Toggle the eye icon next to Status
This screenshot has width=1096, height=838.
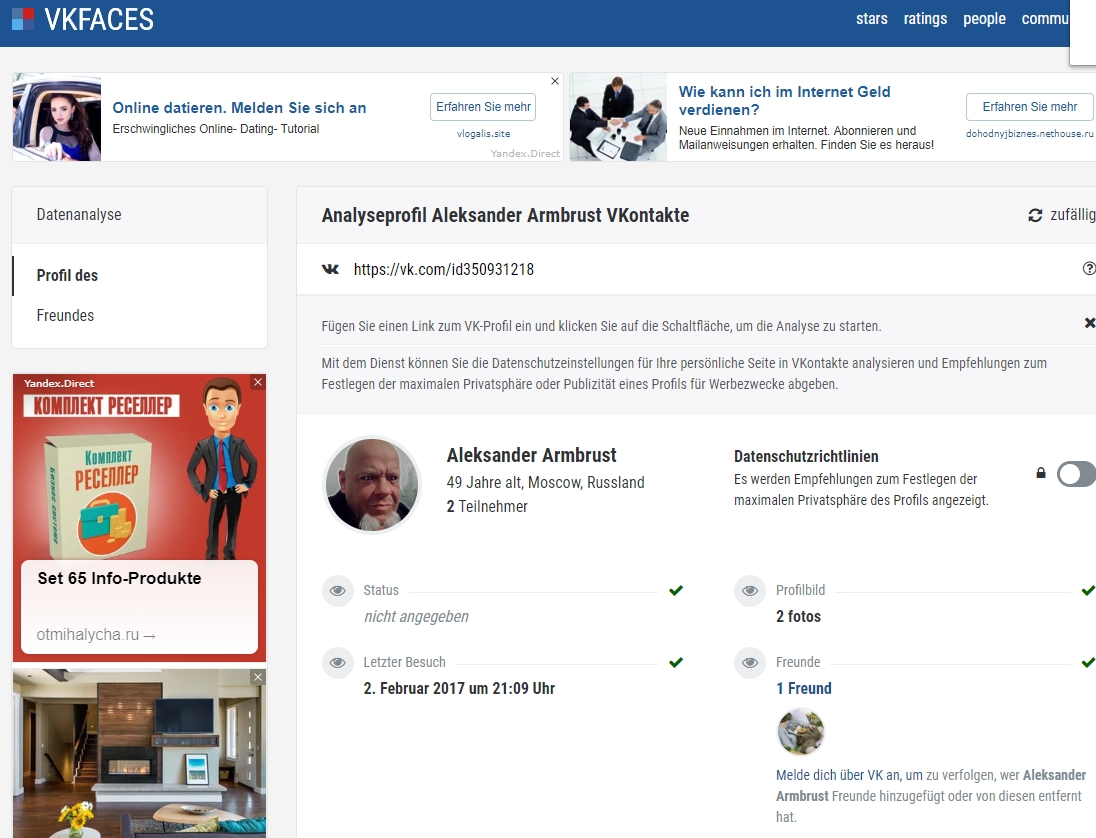point(338,591)
